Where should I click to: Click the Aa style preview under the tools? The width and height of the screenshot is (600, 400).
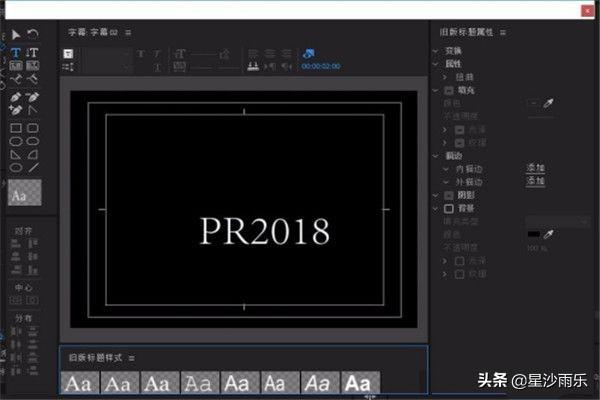pyautogui.click(x=24, y=193)
